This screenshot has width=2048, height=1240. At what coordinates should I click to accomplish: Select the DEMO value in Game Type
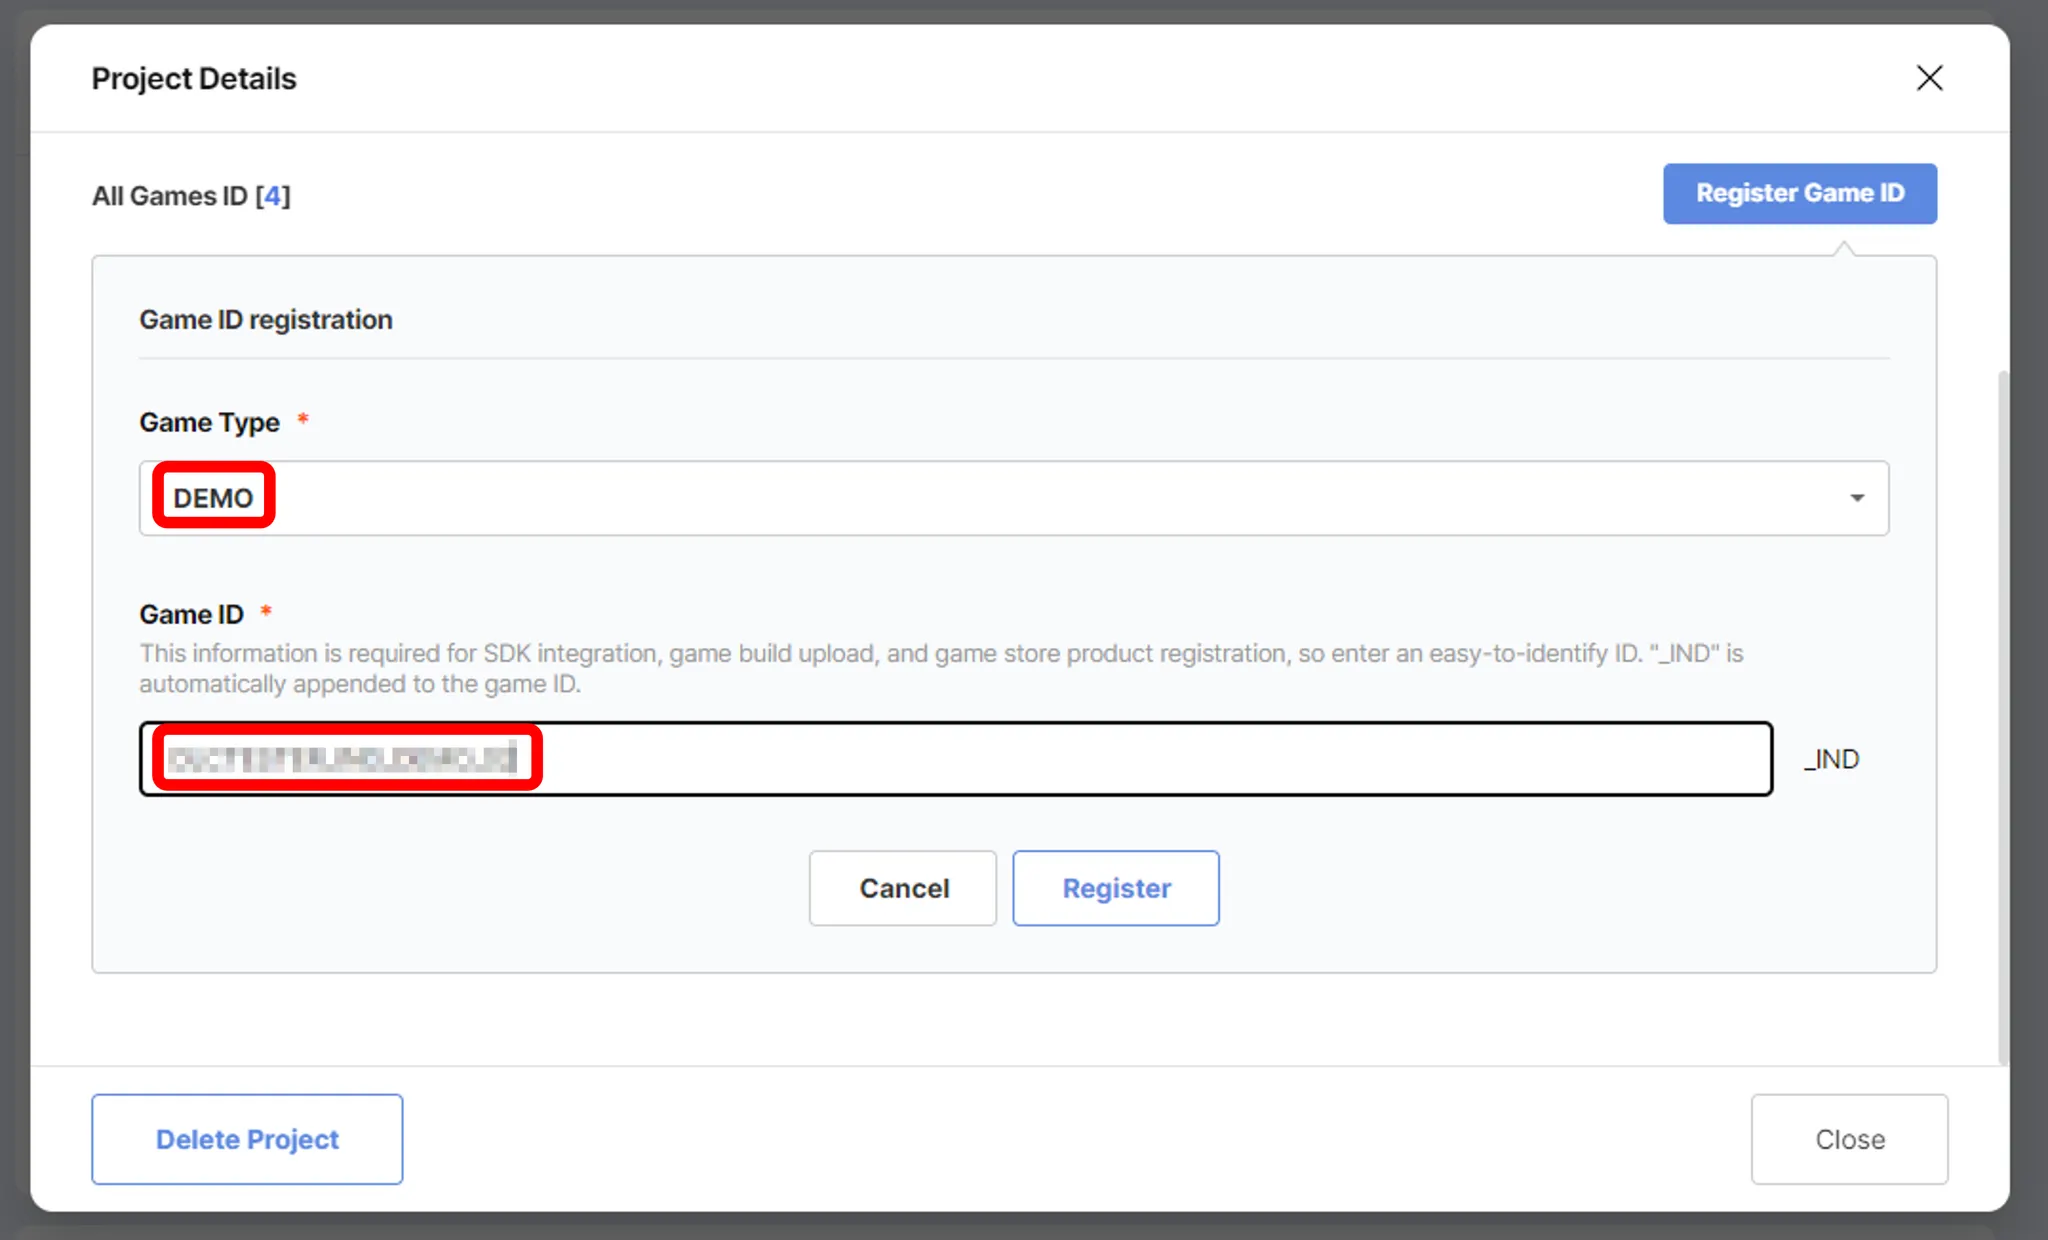click(213, 498)
